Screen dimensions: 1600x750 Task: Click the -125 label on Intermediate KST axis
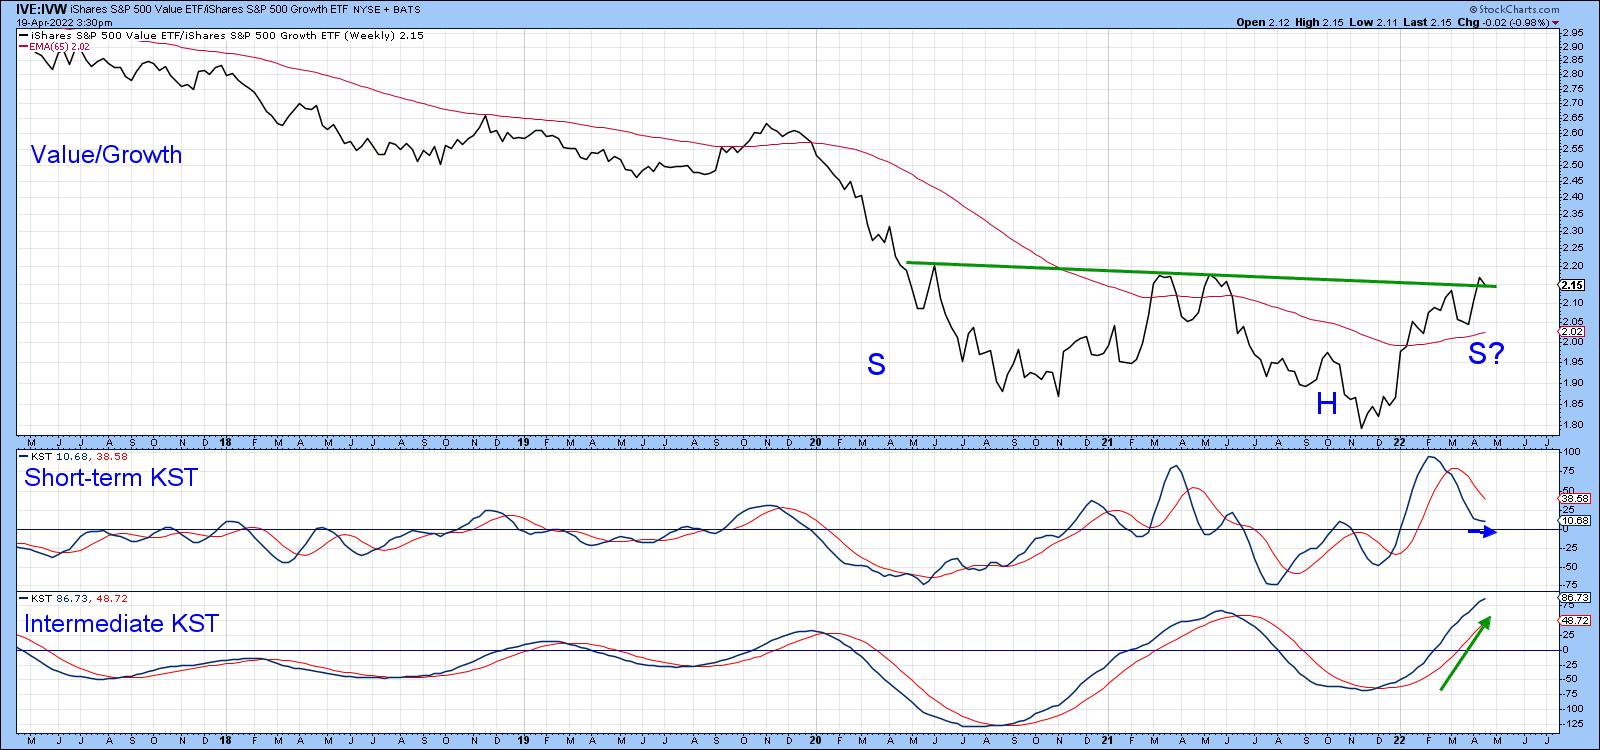coord(1575,722)
